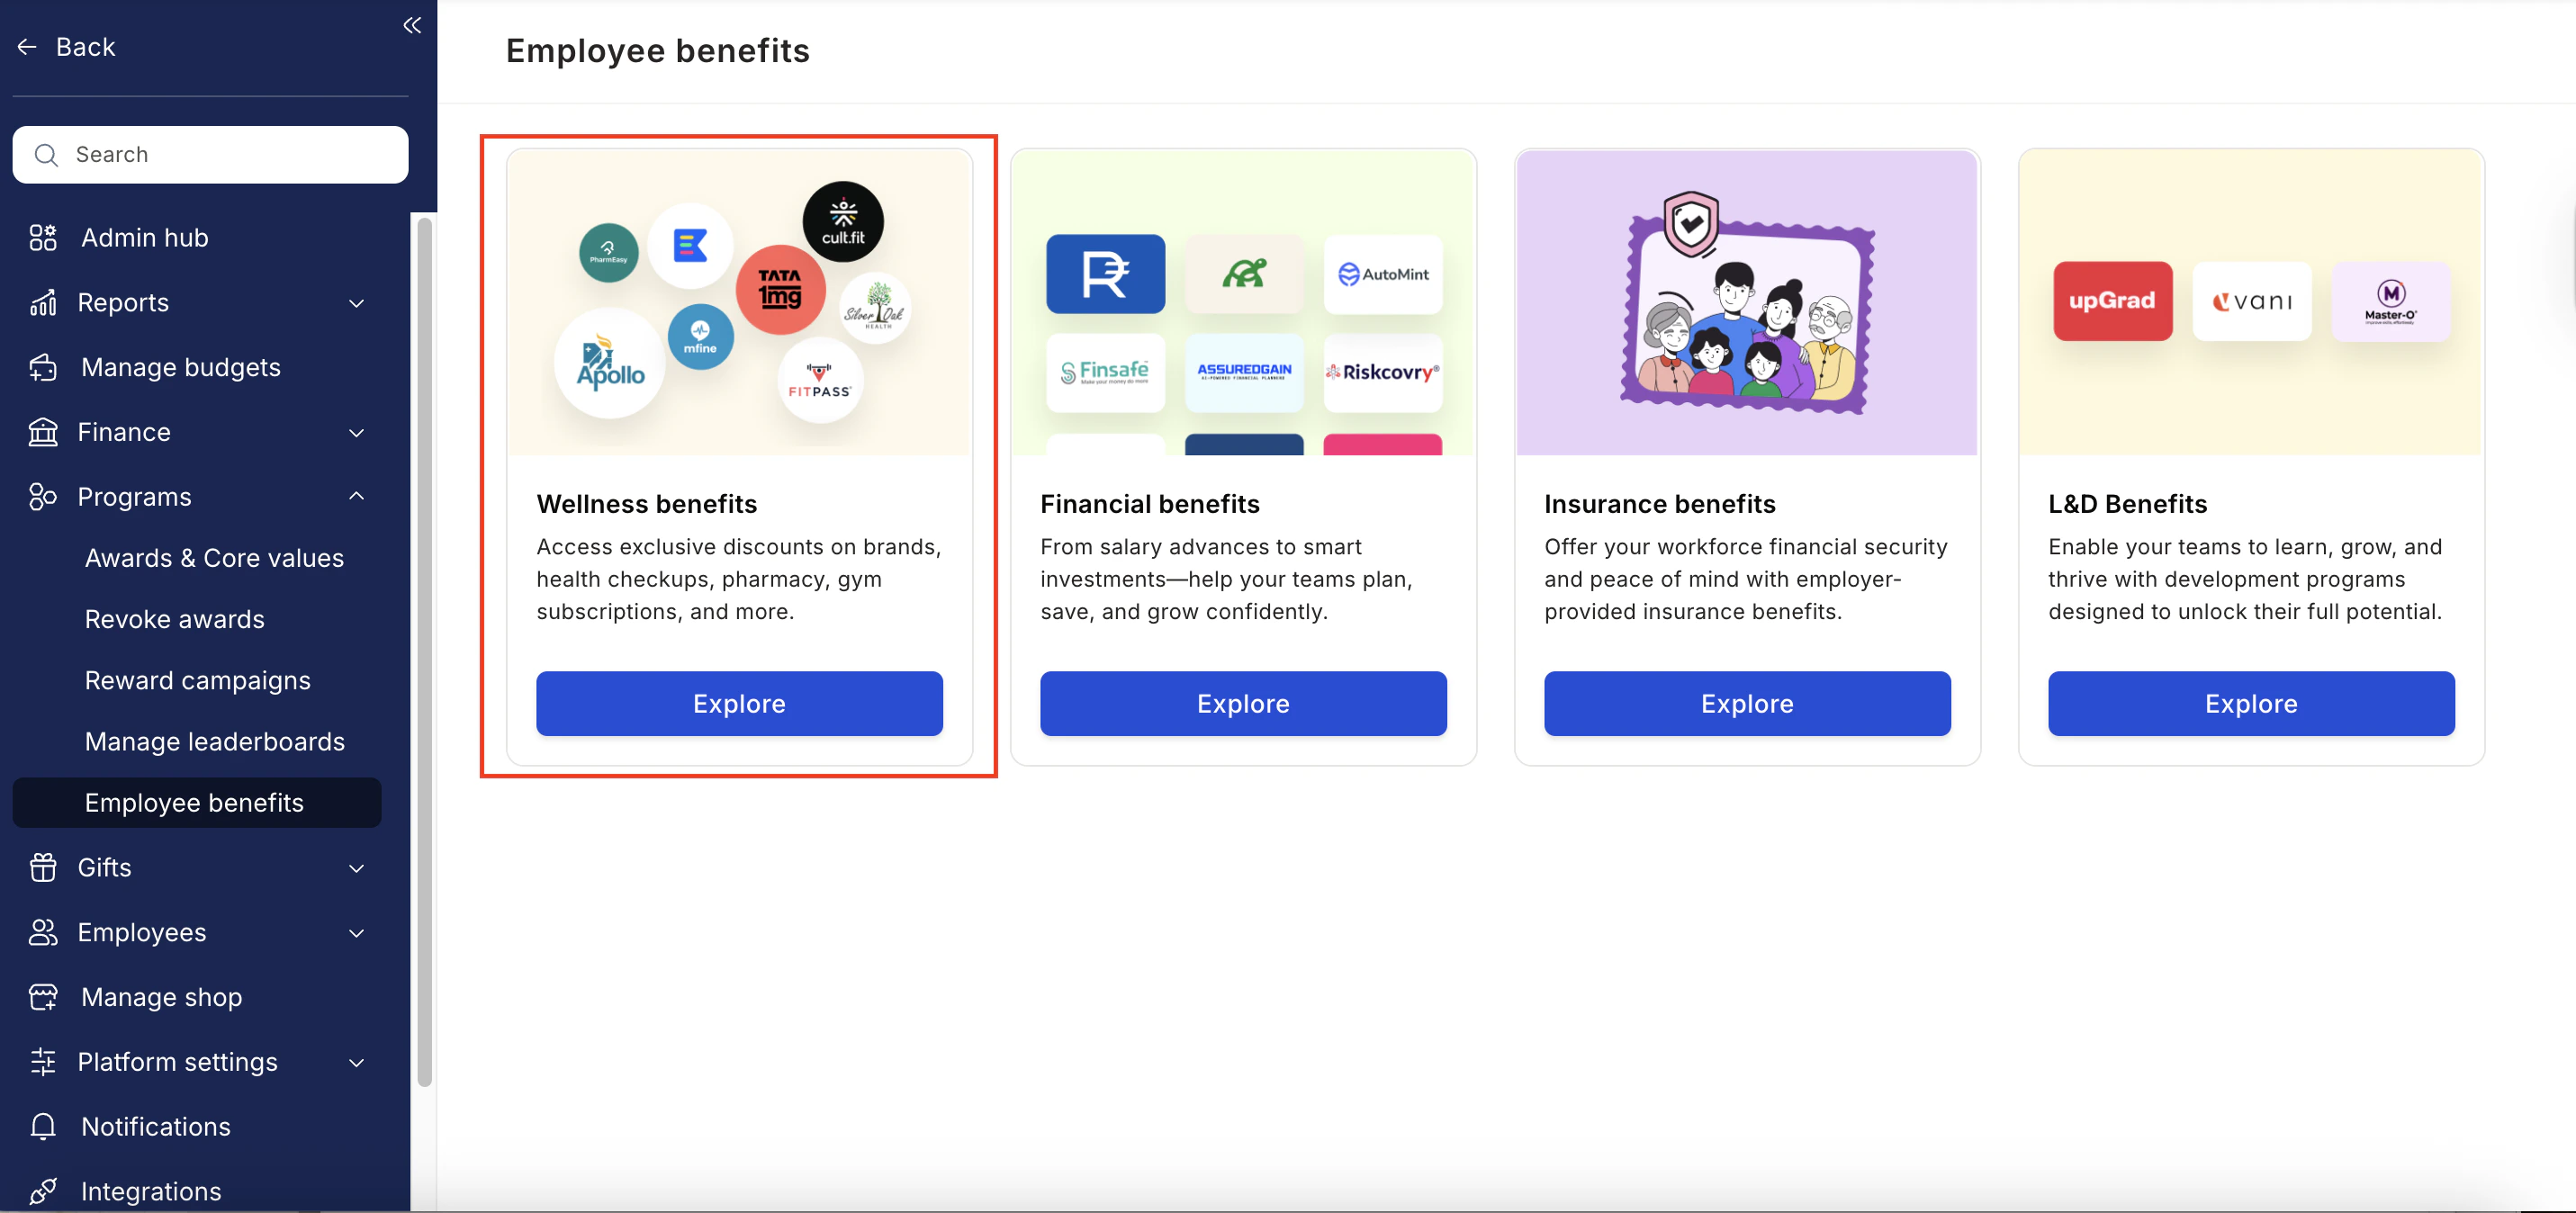Click the Silver Oak Health logo
The height and width of the screenshot is (1213, 2576).
point(875,308)
